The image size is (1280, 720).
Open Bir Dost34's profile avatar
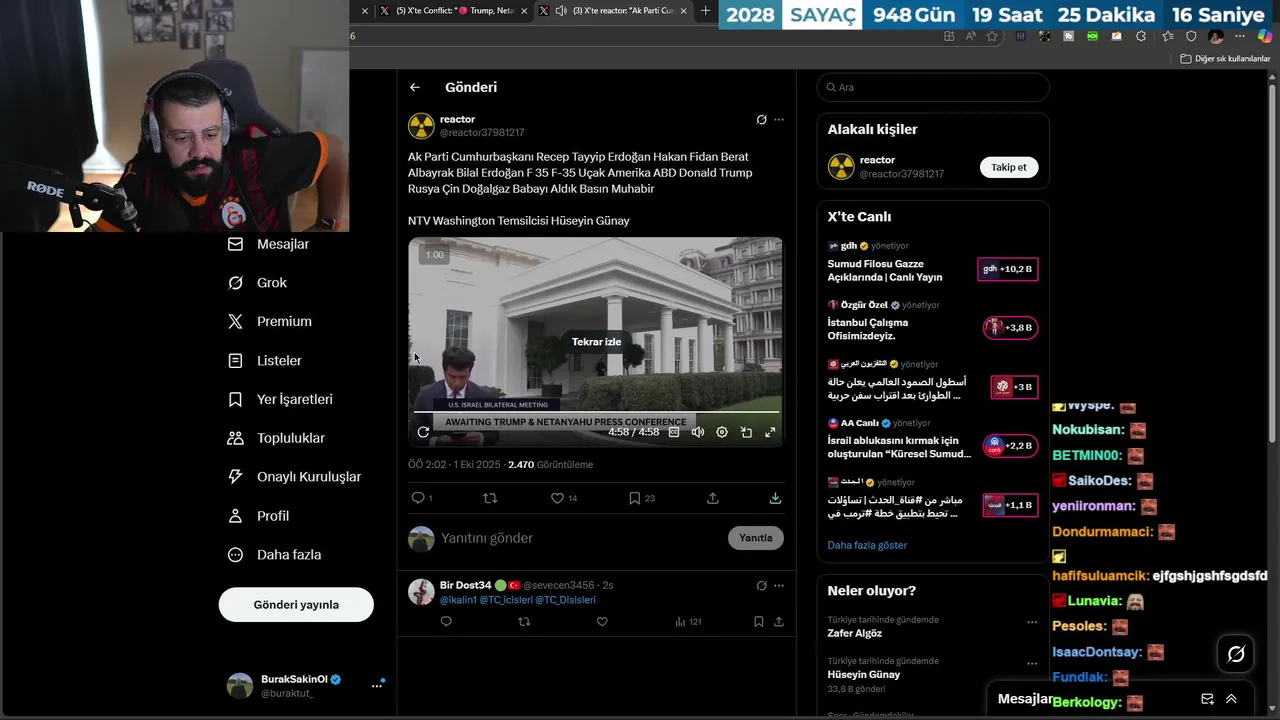[x=421, y=591]
